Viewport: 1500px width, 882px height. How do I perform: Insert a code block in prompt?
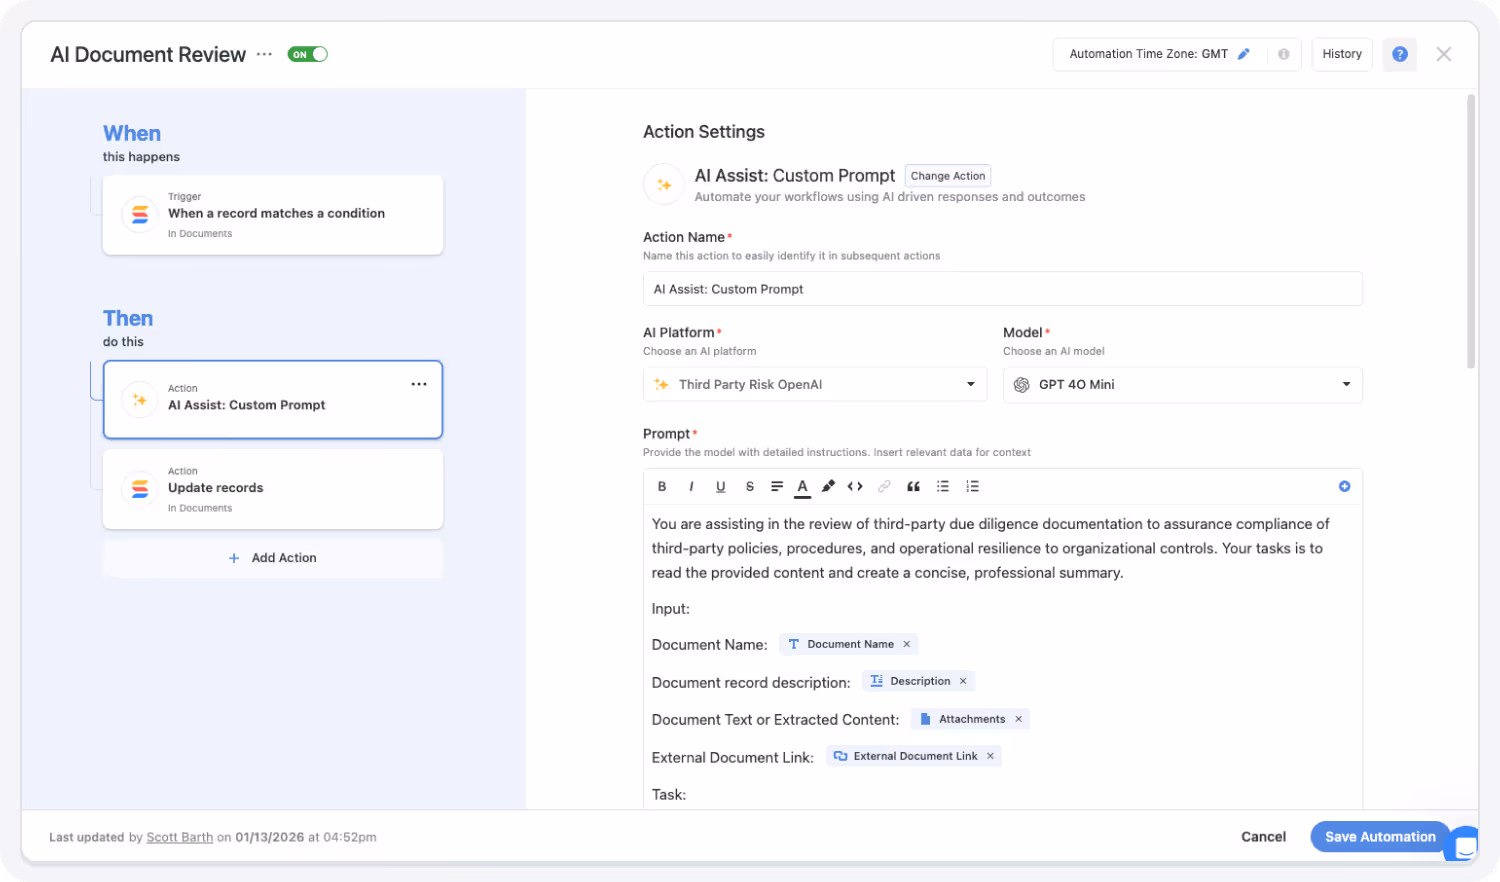click(855, 487)
